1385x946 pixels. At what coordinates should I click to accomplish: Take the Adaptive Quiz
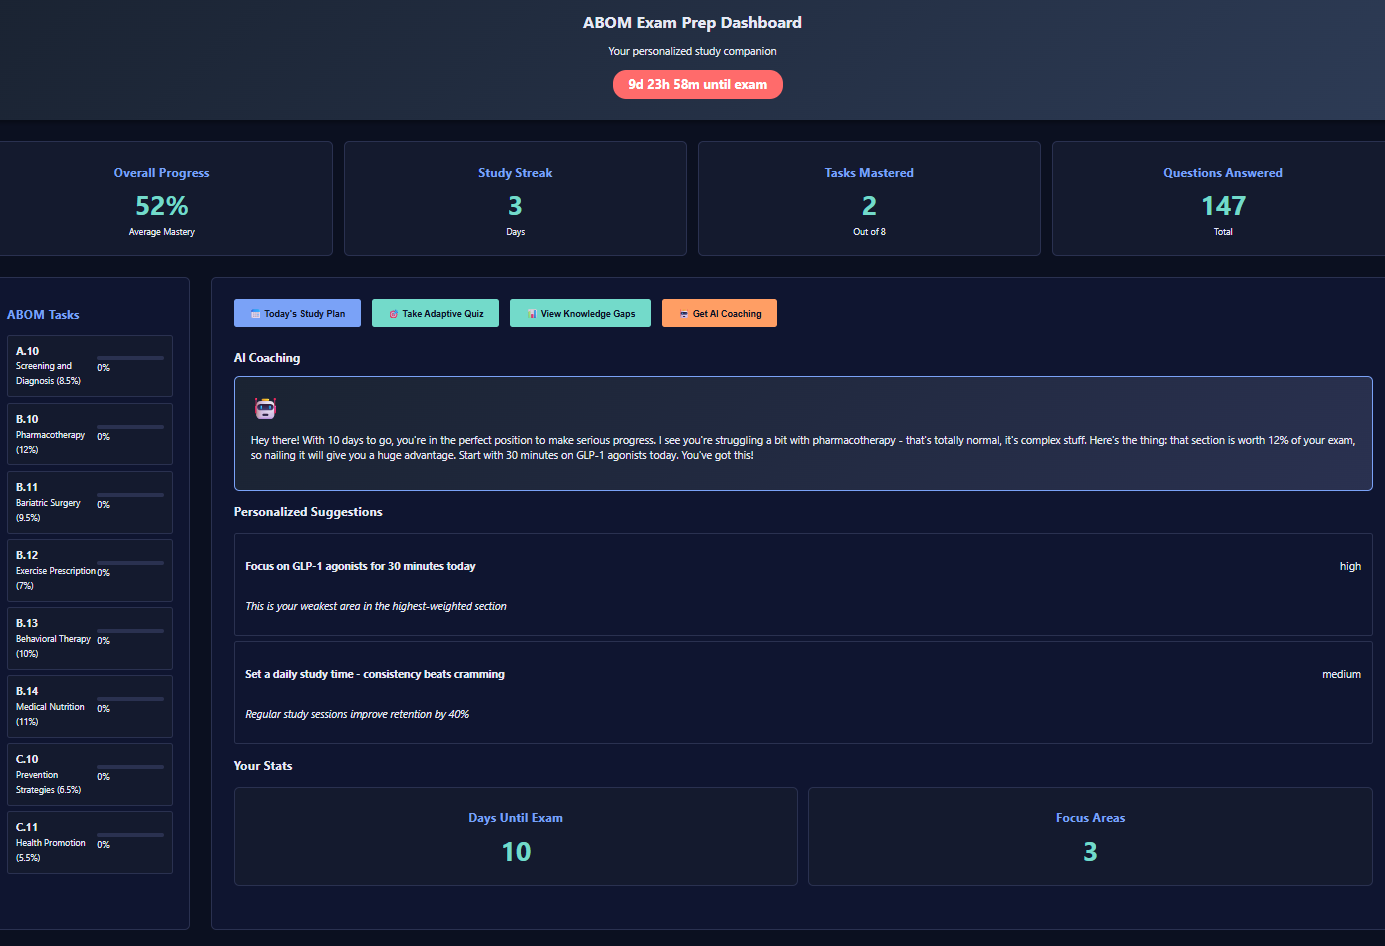[x=435, y=313]
